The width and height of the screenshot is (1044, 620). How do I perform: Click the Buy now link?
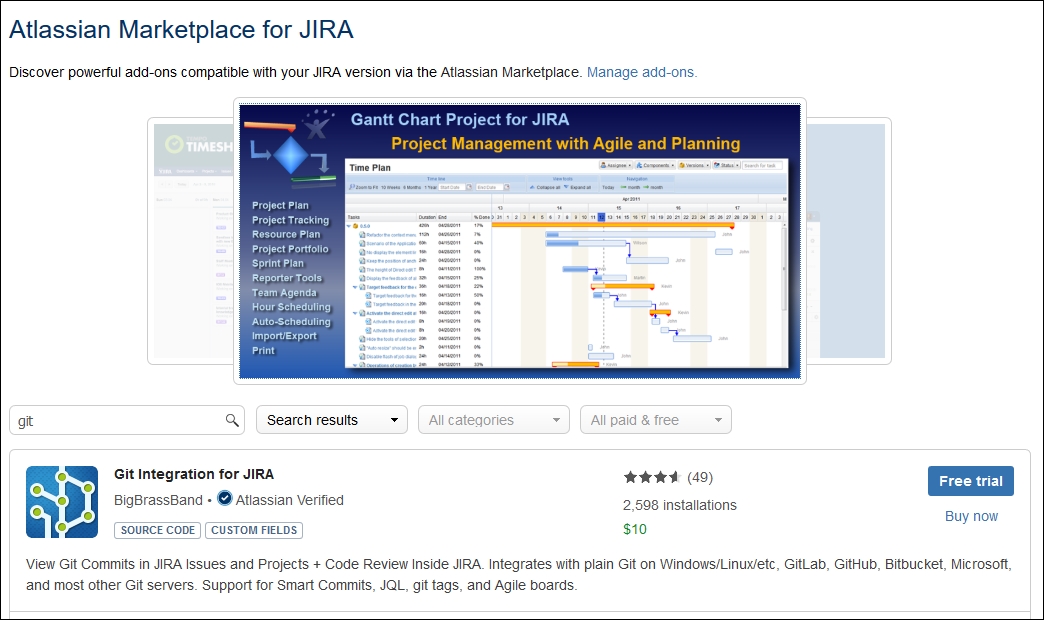[971, 516]
